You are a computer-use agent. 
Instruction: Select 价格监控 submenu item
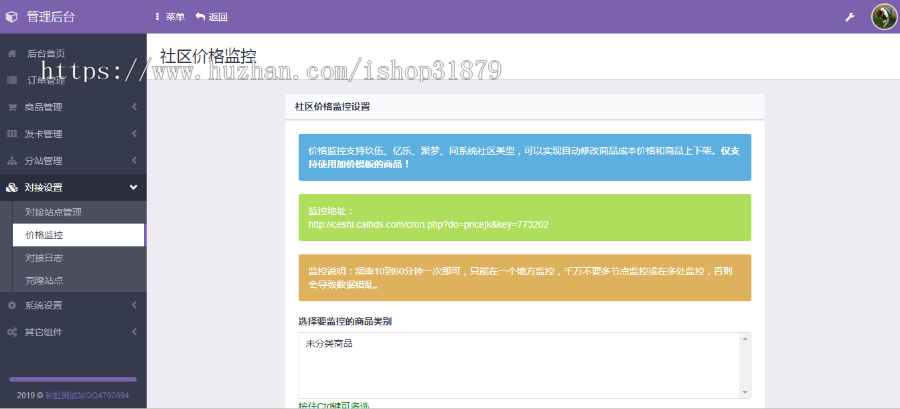tap(78, 235)
